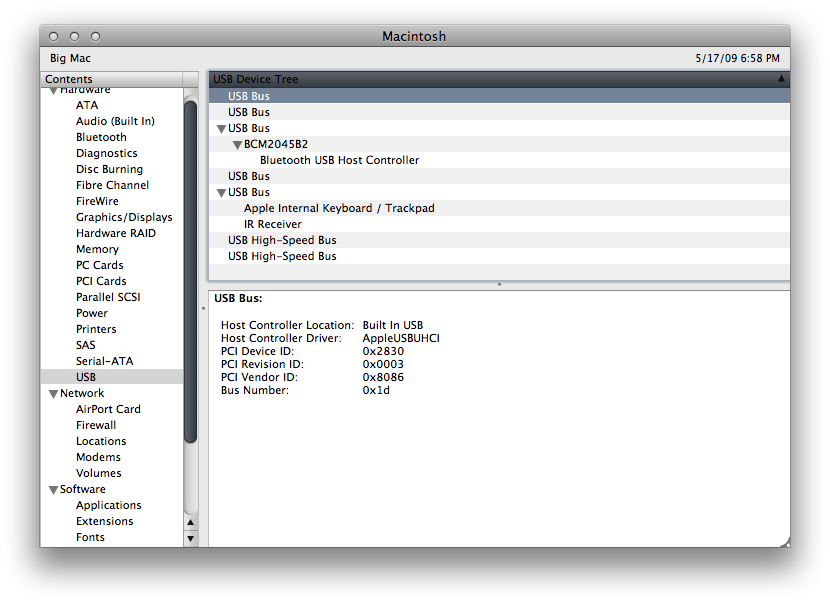Click the Macintosh window title
Screen dimensions: 830x602
point(414,36)
